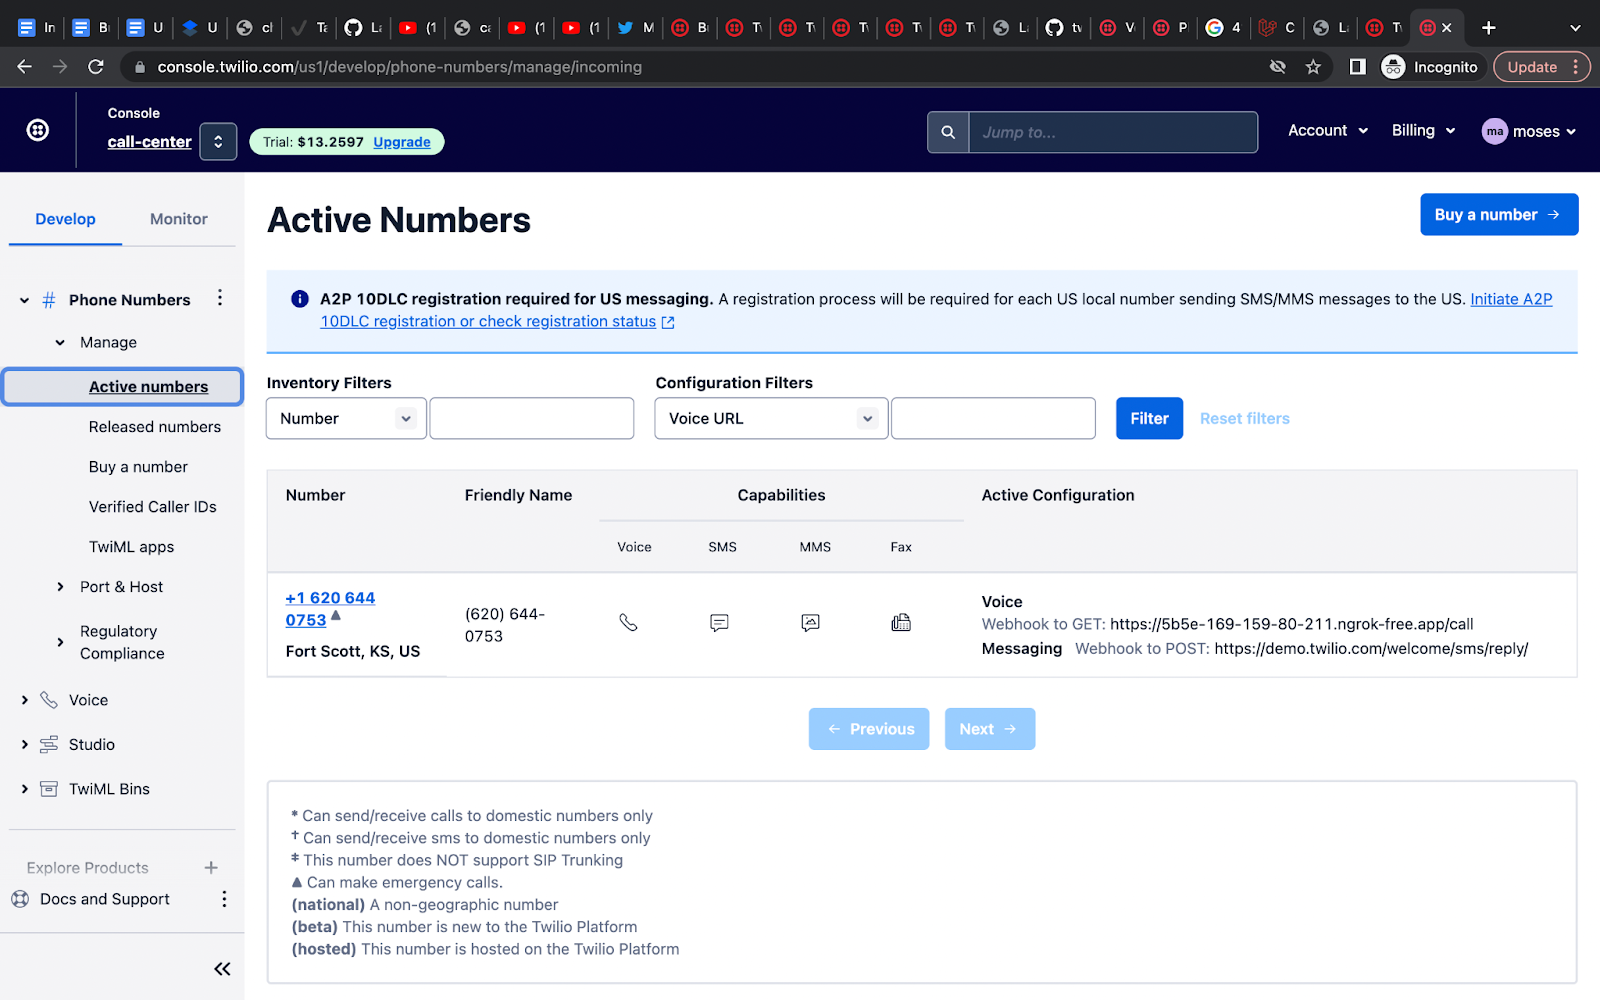Collapse the Phone Numbers section
This screenshot has width=1600, height=1000.
tap(24, 300)
